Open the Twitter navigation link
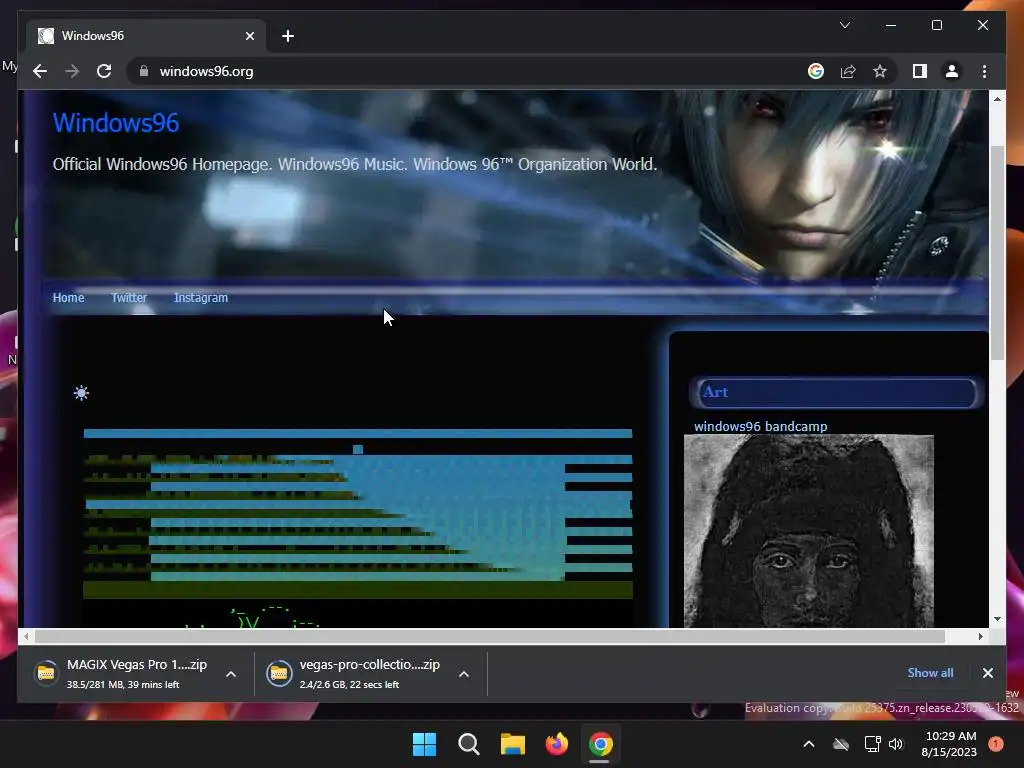The width and height of the screenshot is (1024, 768). [129, 298]
